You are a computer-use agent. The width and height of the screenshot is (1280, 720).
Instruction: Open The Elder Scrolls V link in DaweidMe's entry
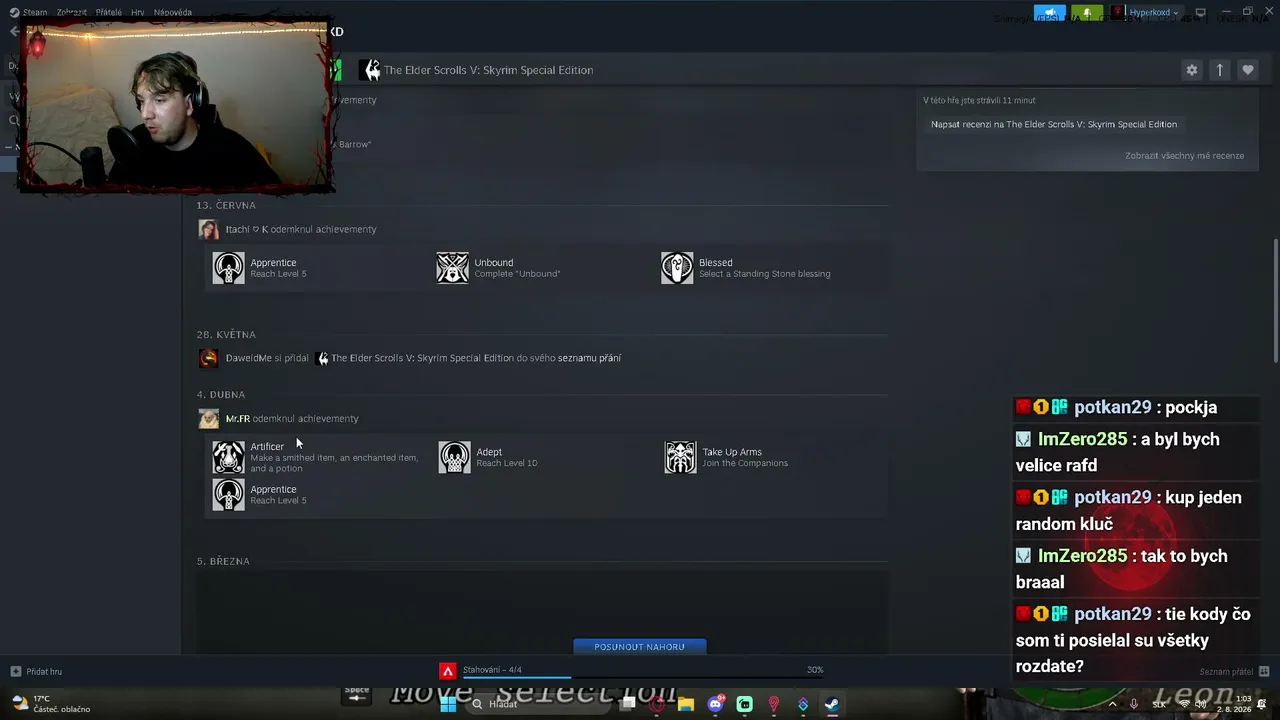click(x=423, y=358)
